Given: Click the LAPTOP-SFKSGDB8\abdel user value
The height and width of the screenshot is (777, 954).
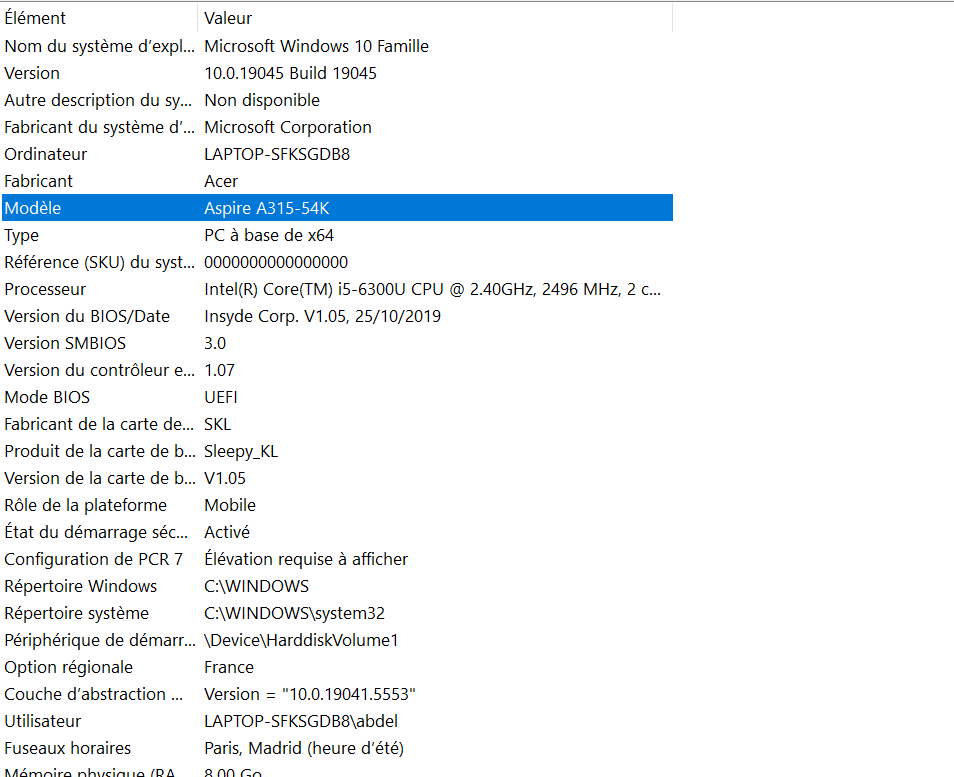Looking at the screenshot, I should point(301,721).
